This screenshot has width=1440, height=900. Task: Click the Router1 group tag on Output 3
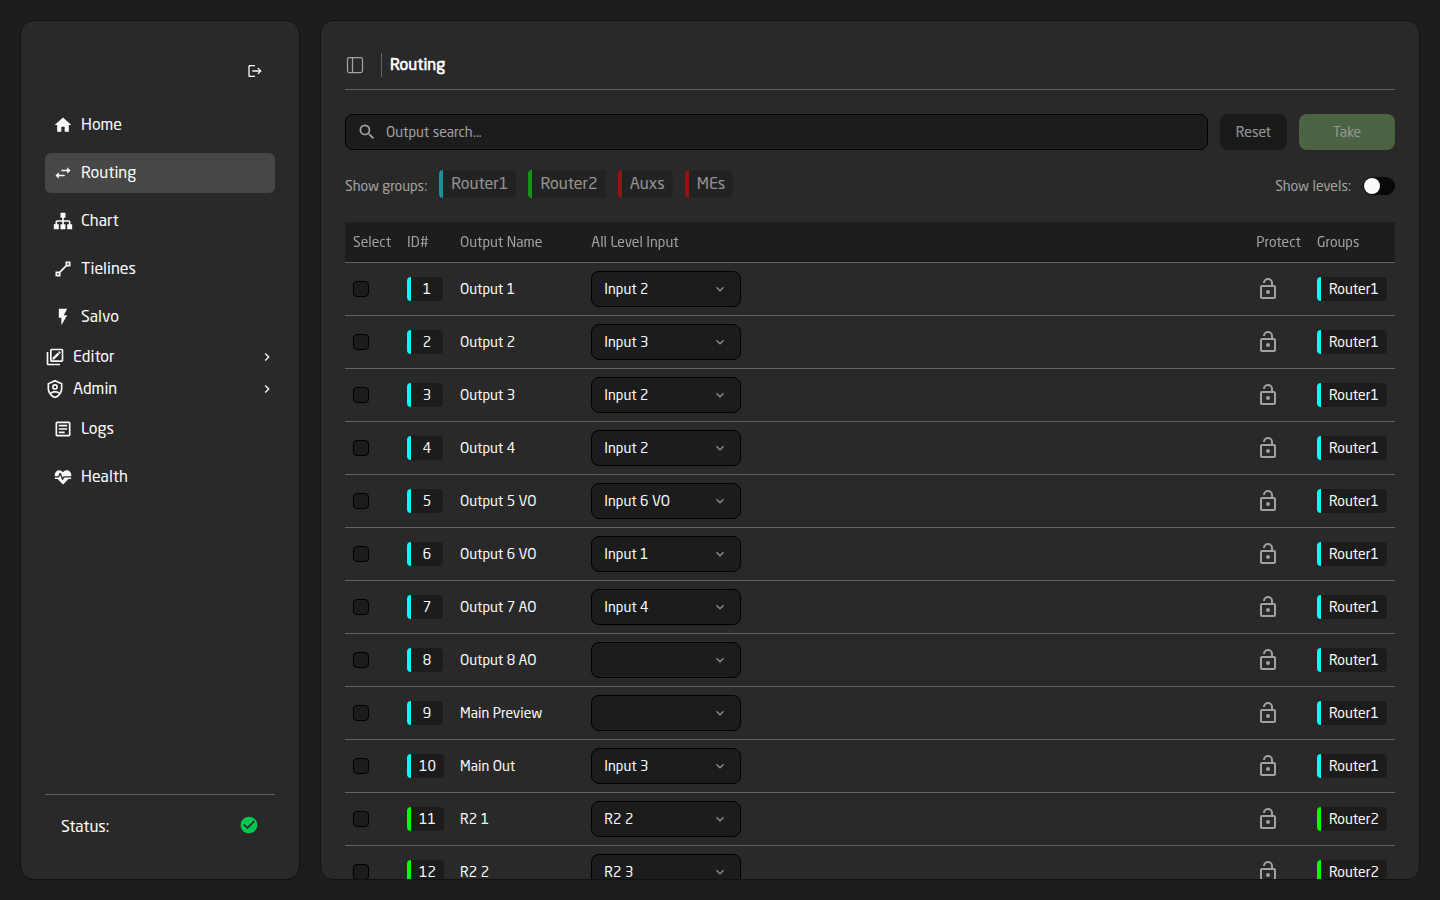1352,395
